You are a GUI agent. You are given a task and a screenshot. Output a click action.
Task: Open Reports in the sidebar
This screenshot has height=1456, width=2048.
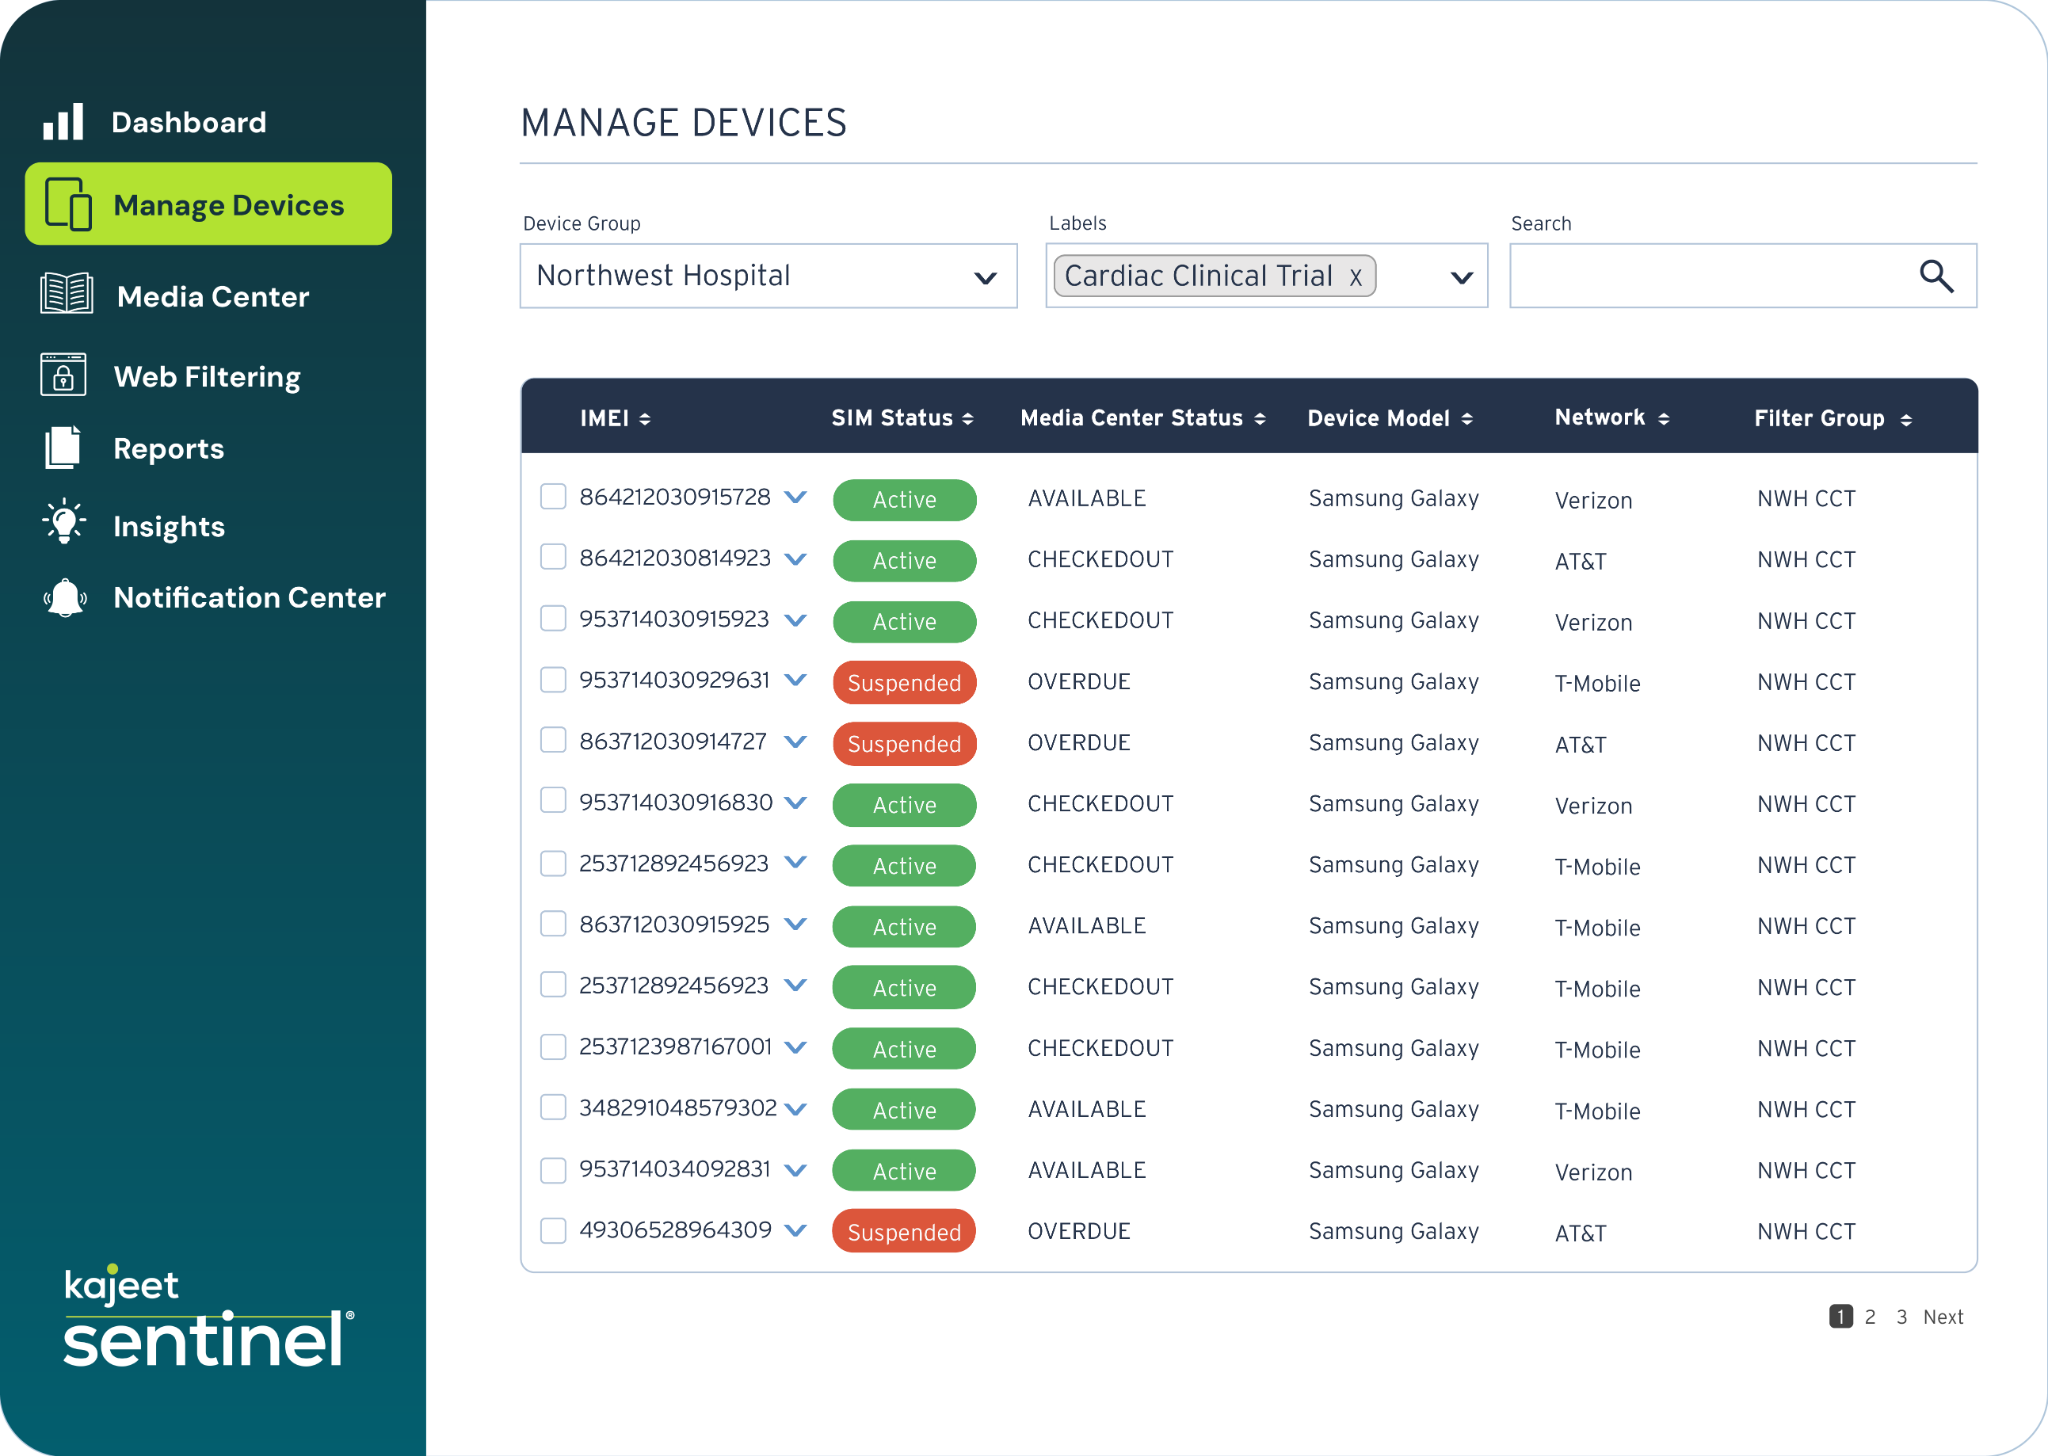click(x=168, y=448)
